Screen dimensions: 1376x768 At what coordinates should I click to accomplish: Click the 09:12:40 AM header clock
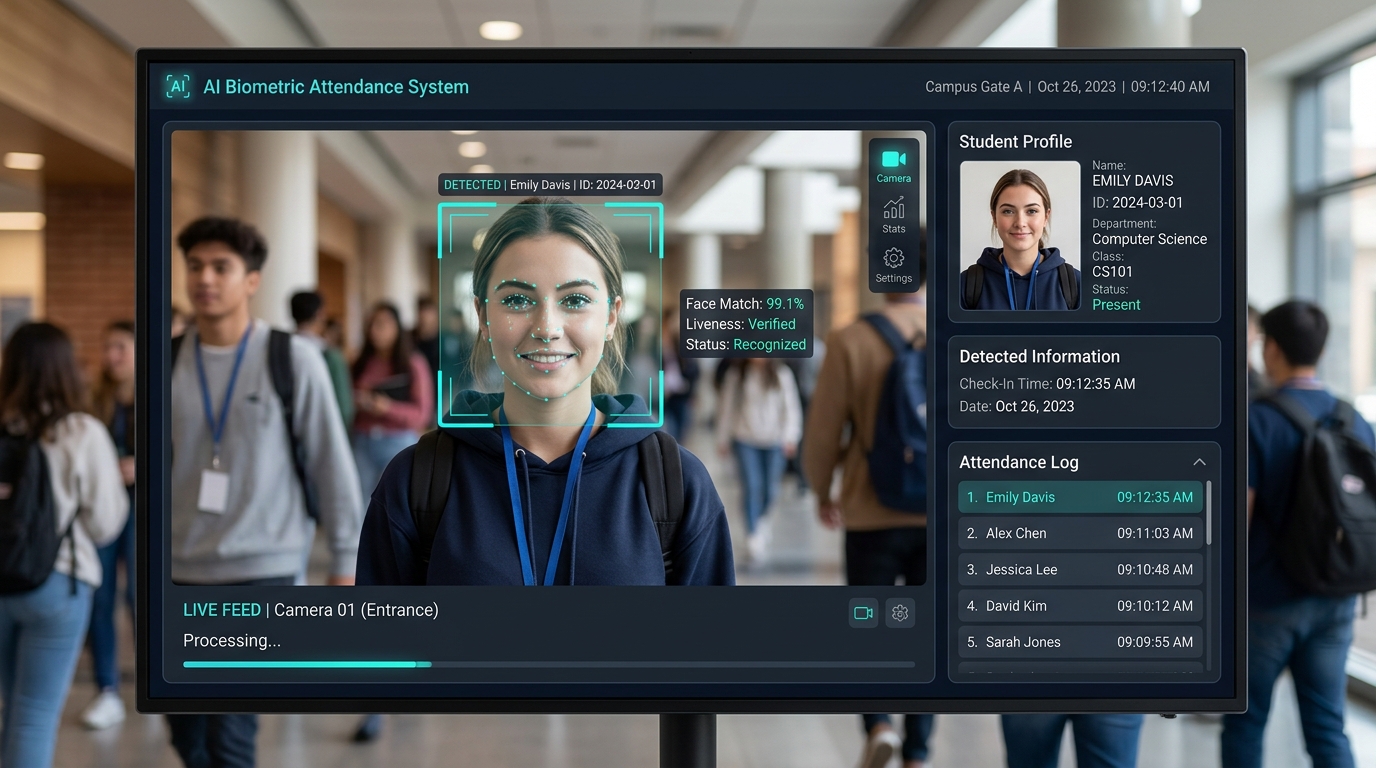click(1170, 87)
